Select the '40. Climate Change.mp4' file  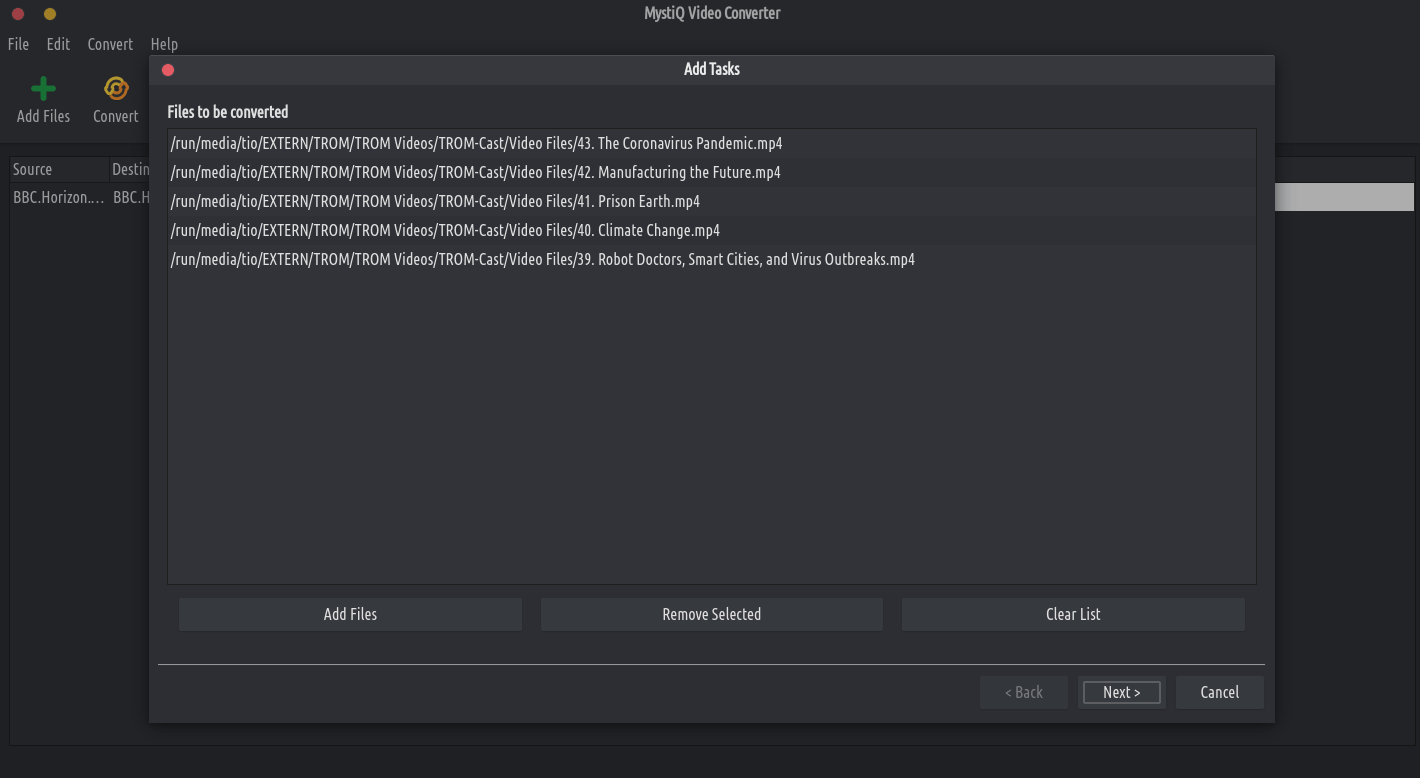coord(711,230)
